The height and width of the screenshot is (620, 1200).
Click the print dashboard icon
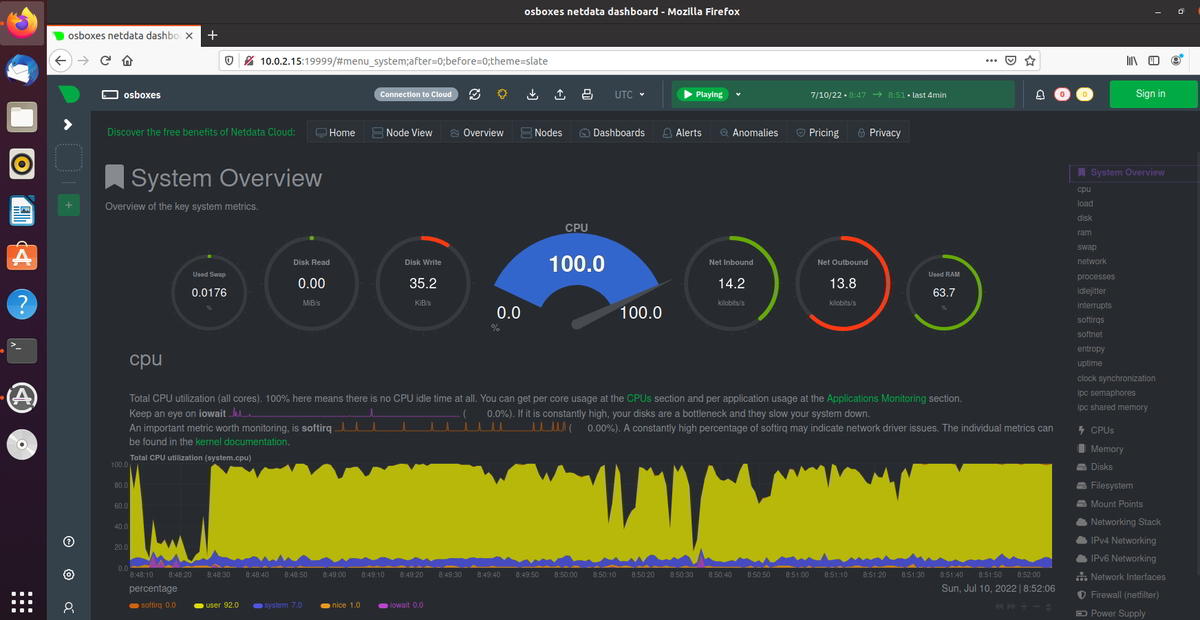pos(587,94)
